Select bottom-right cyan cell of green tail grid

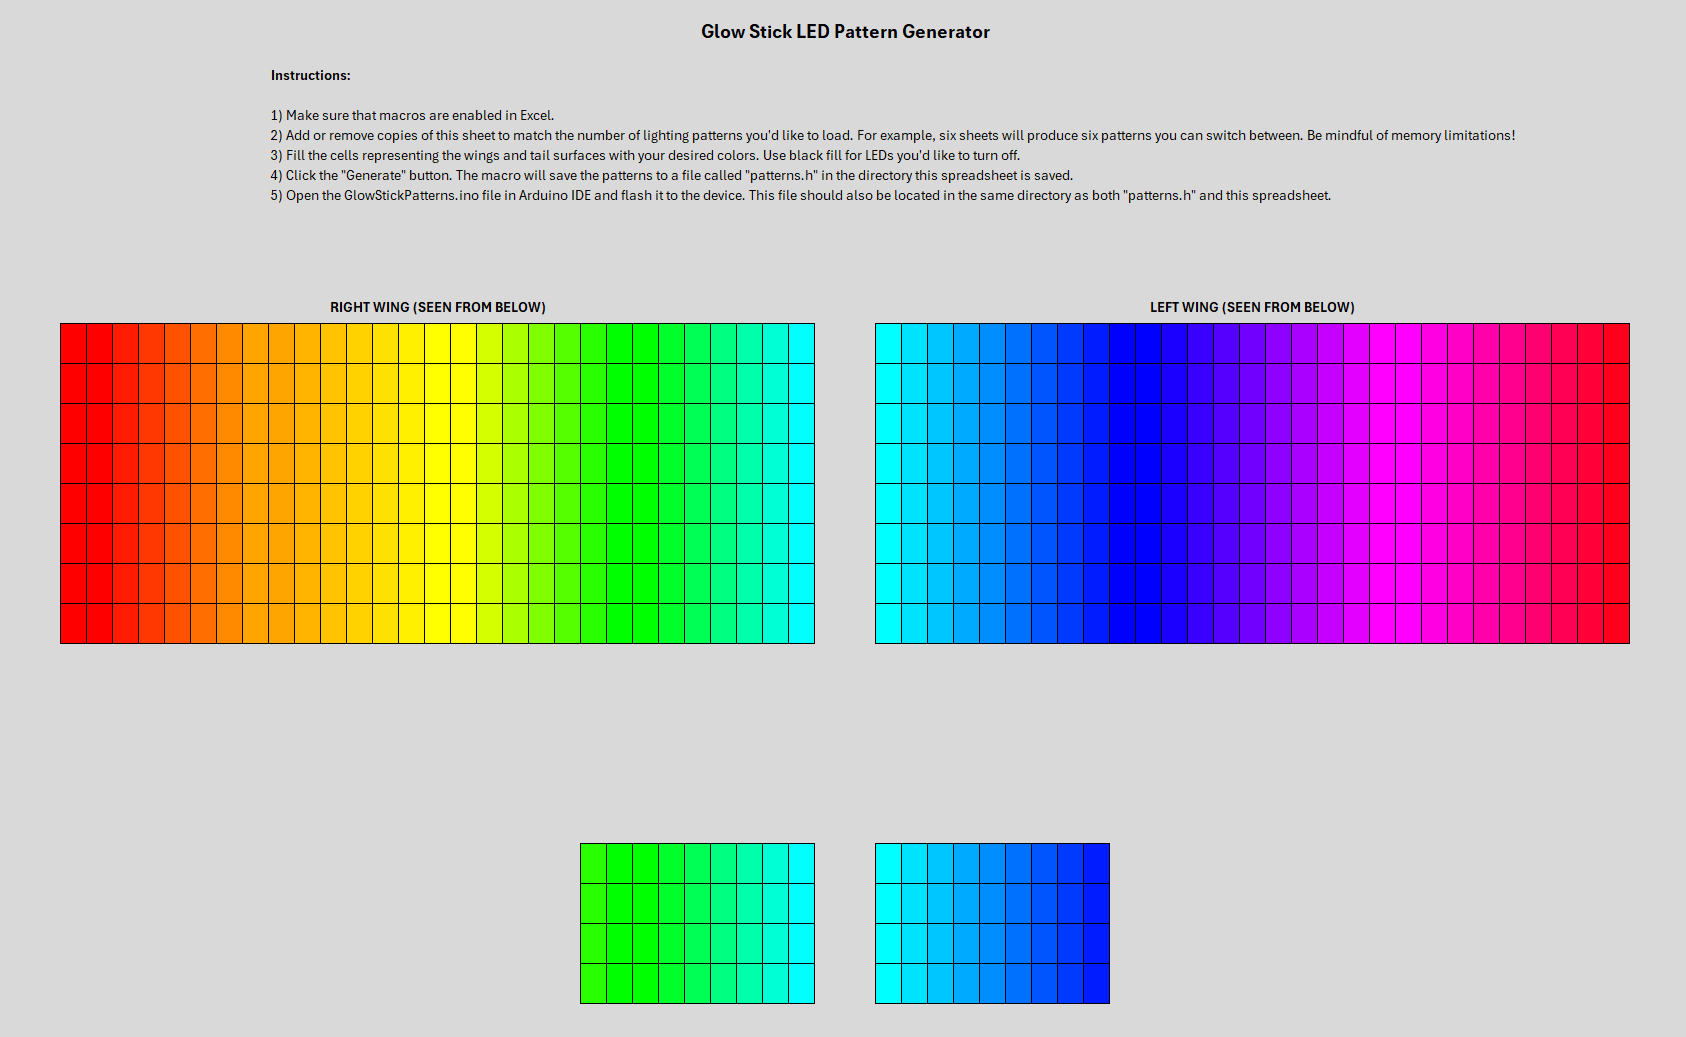802,984
